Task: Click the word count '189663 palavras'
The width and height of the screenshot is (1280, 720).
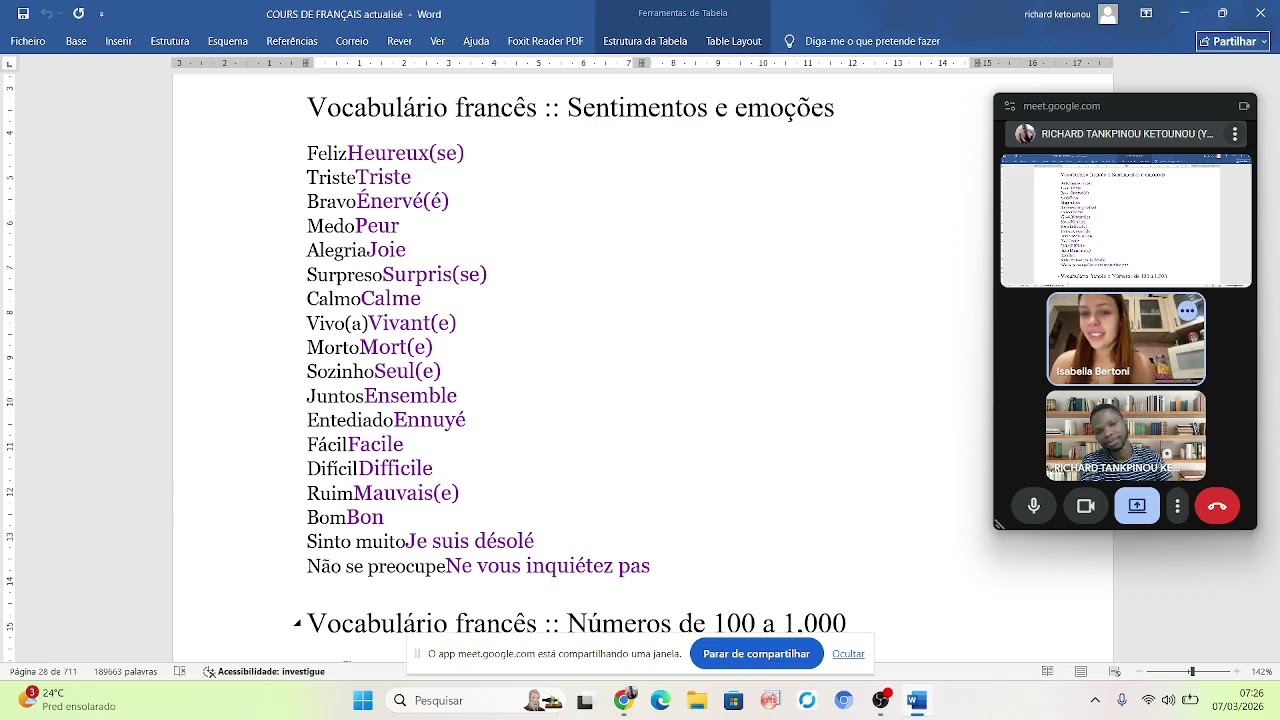Action: tap(126, 672)
